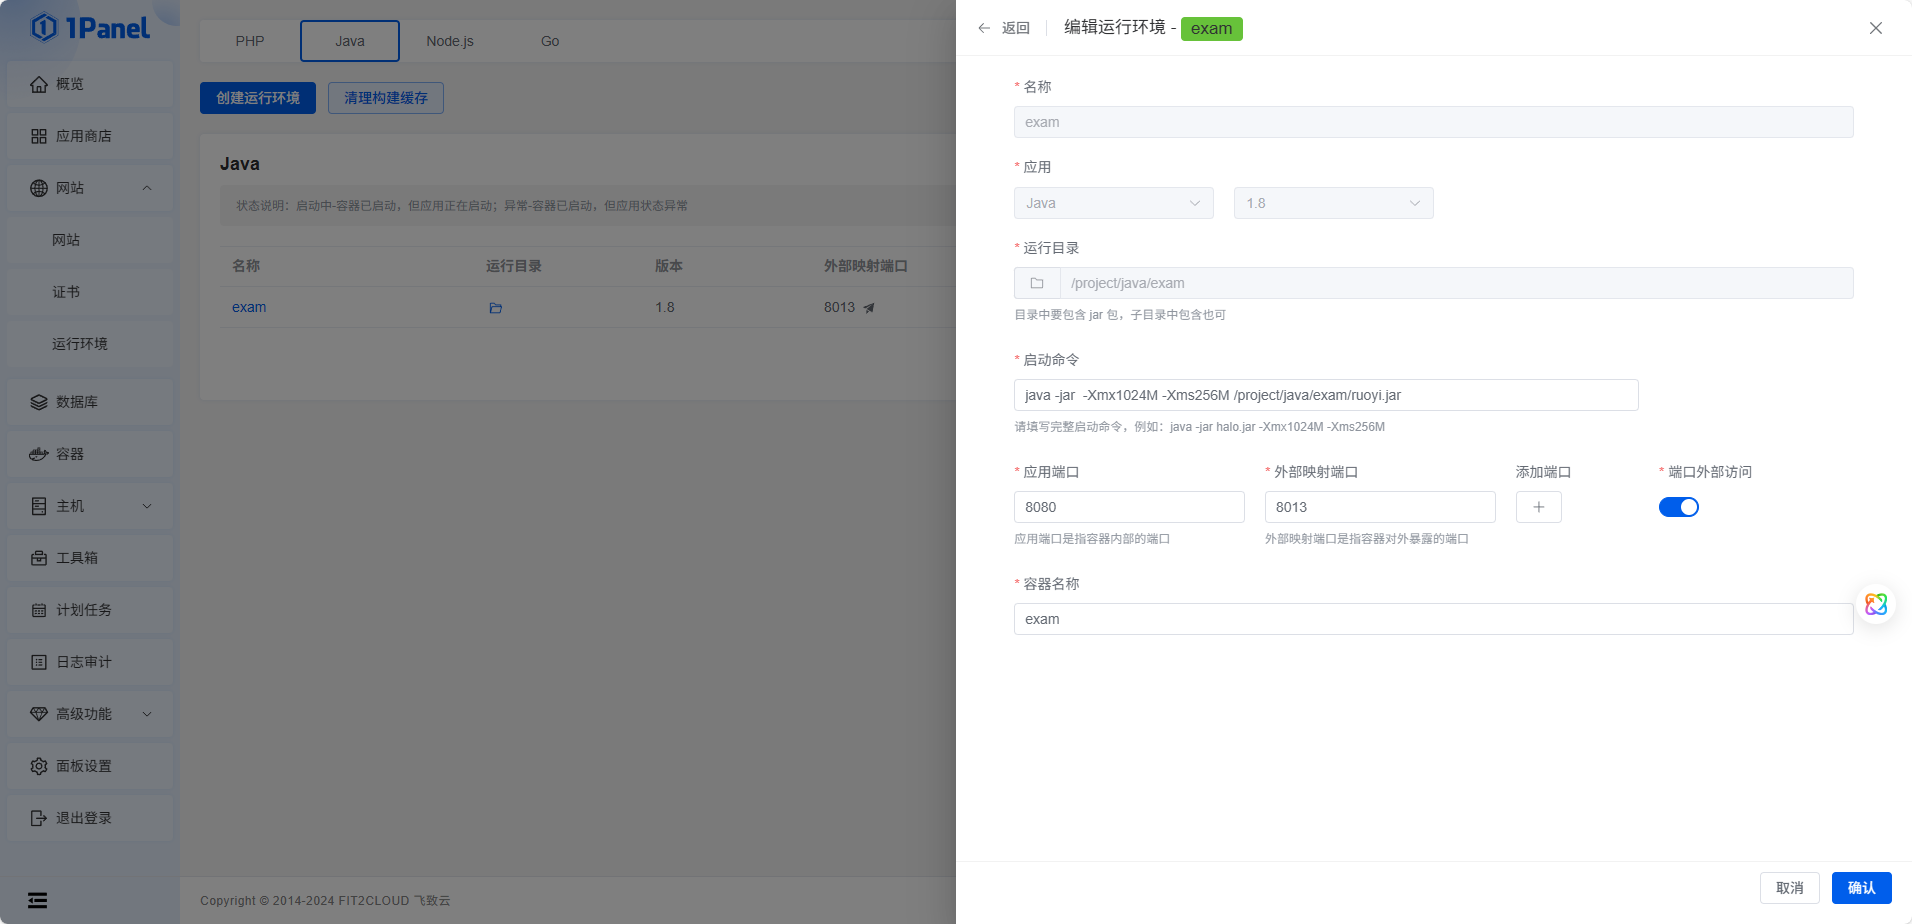Open the Java version 1.8 dropdown
The width and height of the screenshot is (1912, 924).
(1333, 203)
